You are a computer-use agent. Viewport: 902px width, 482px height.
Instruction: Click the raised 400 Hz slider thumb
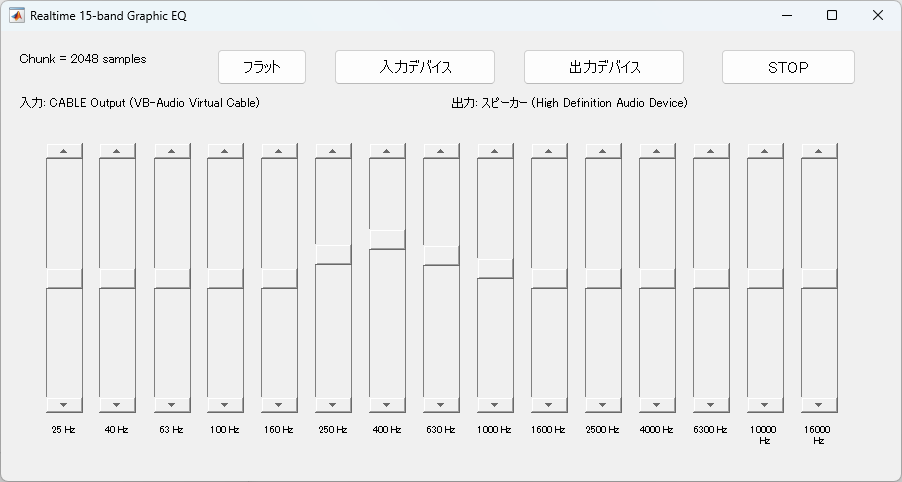tap(387, 239)
